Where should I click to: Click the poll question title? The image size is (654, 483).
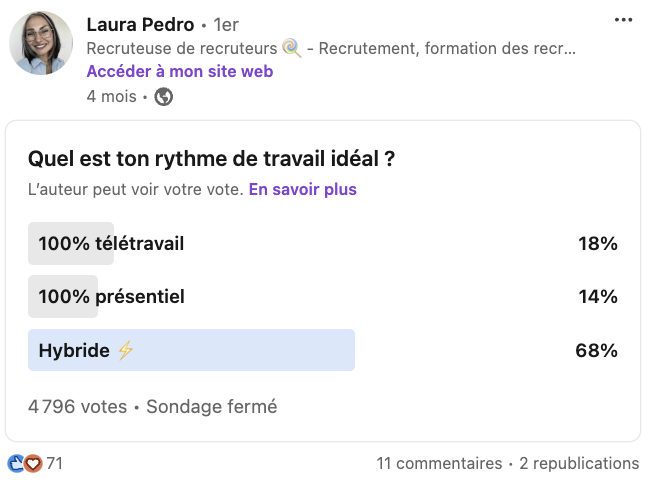coord(210,158)
